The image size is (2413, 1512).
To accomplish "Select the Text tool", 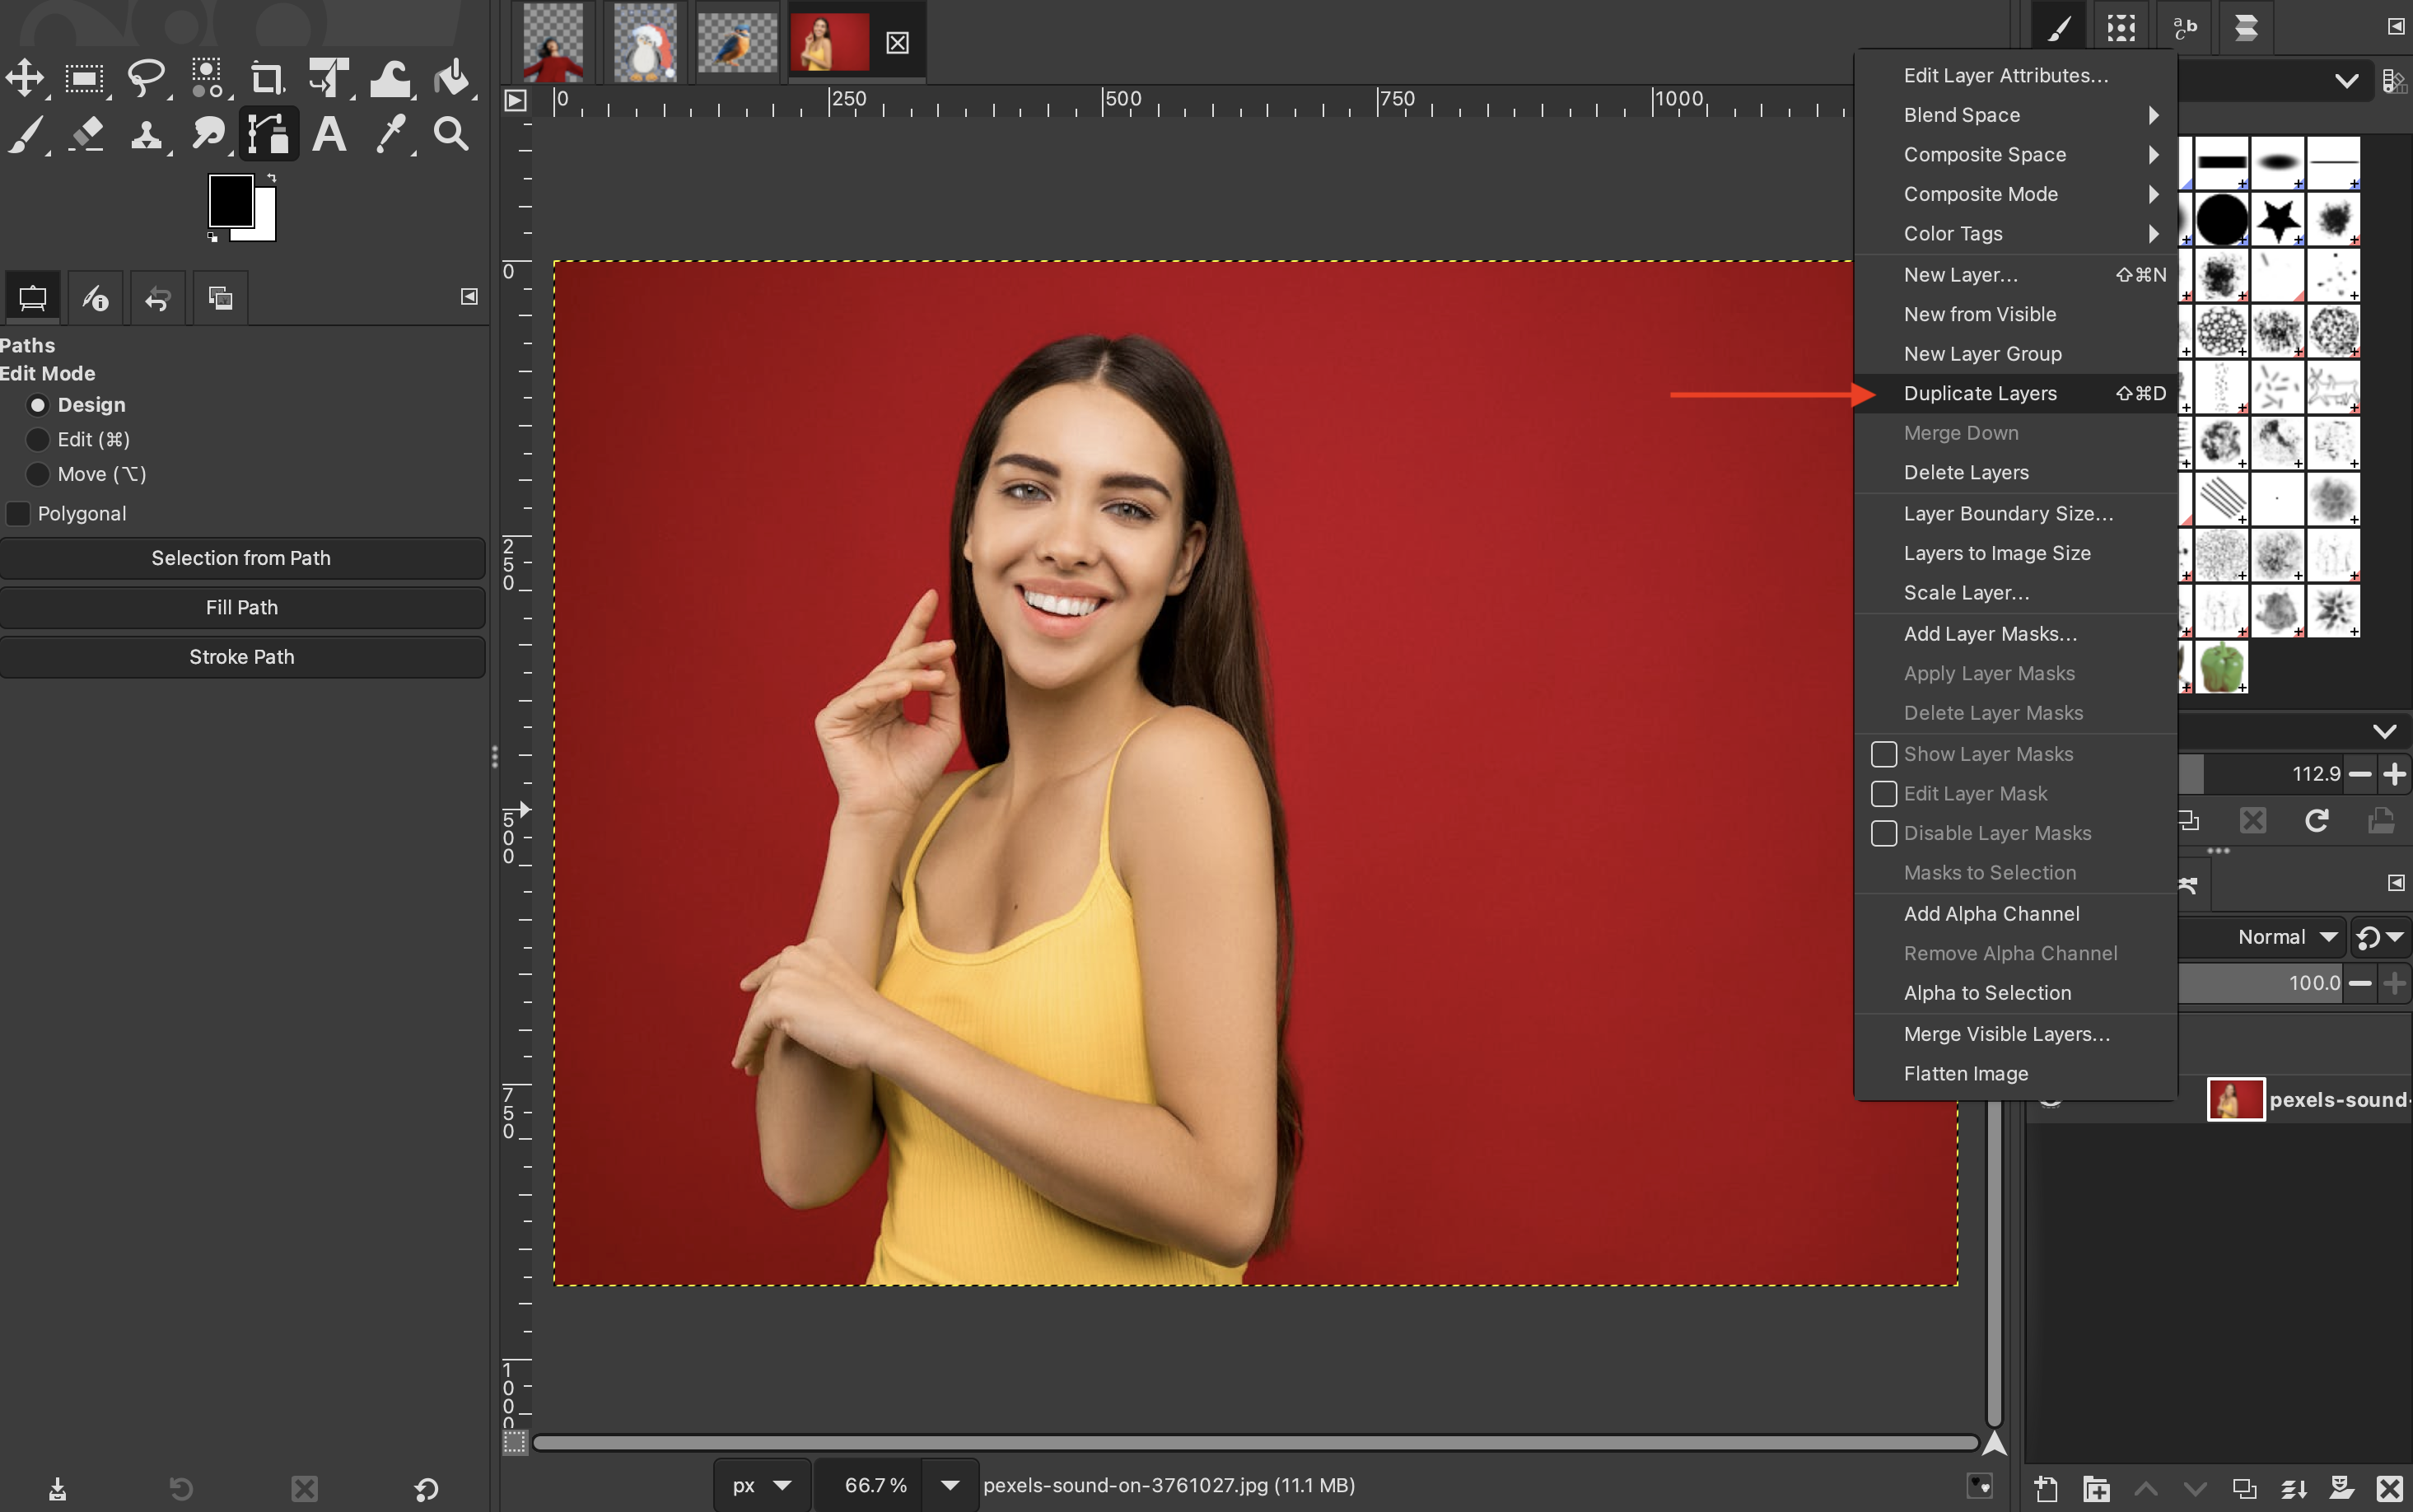I will tap(329, 133).
